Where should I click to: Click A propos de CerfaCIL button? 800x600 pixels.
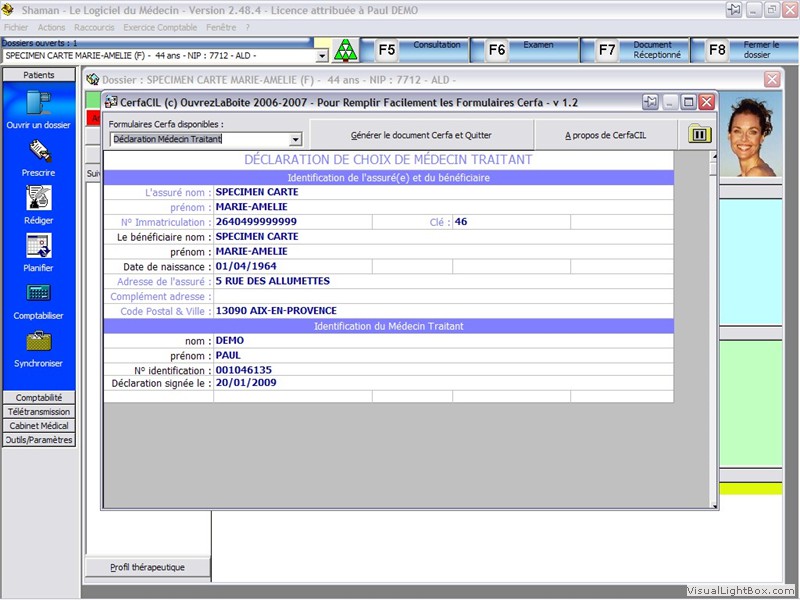(x=607, y=135)
